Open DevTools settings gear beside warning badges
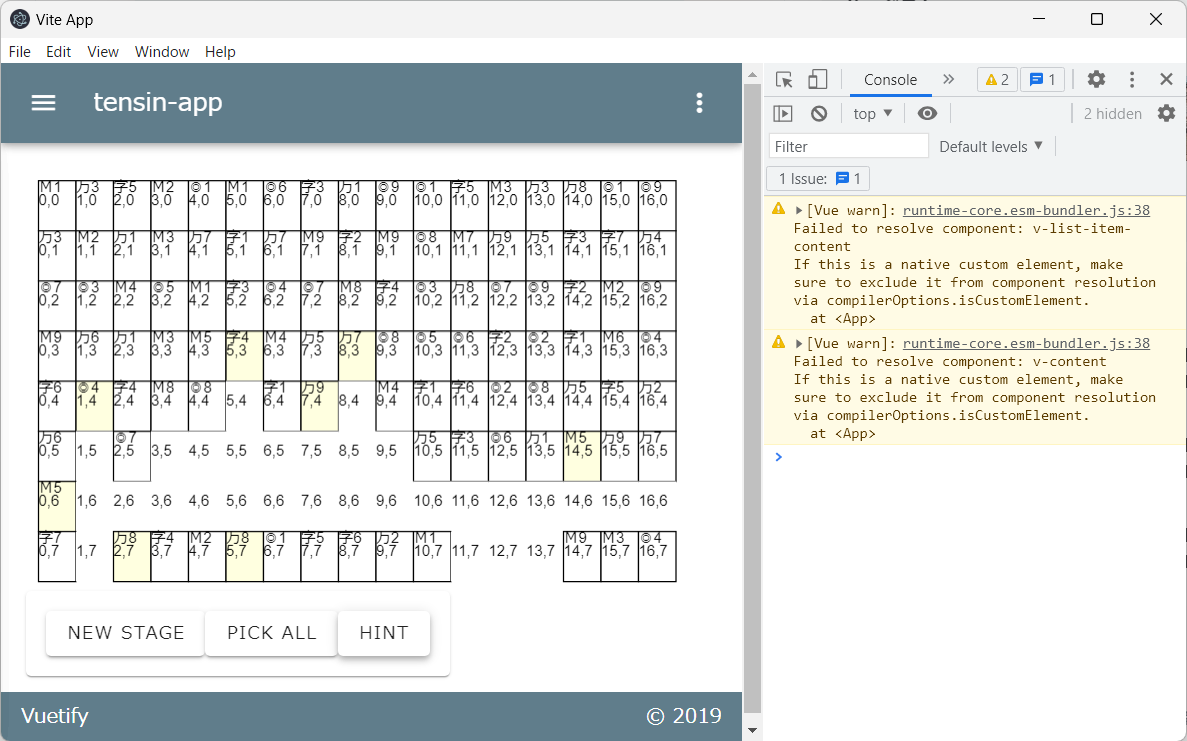The height and width of the screenshot is (741, 1187). (x=1096, y=80)
